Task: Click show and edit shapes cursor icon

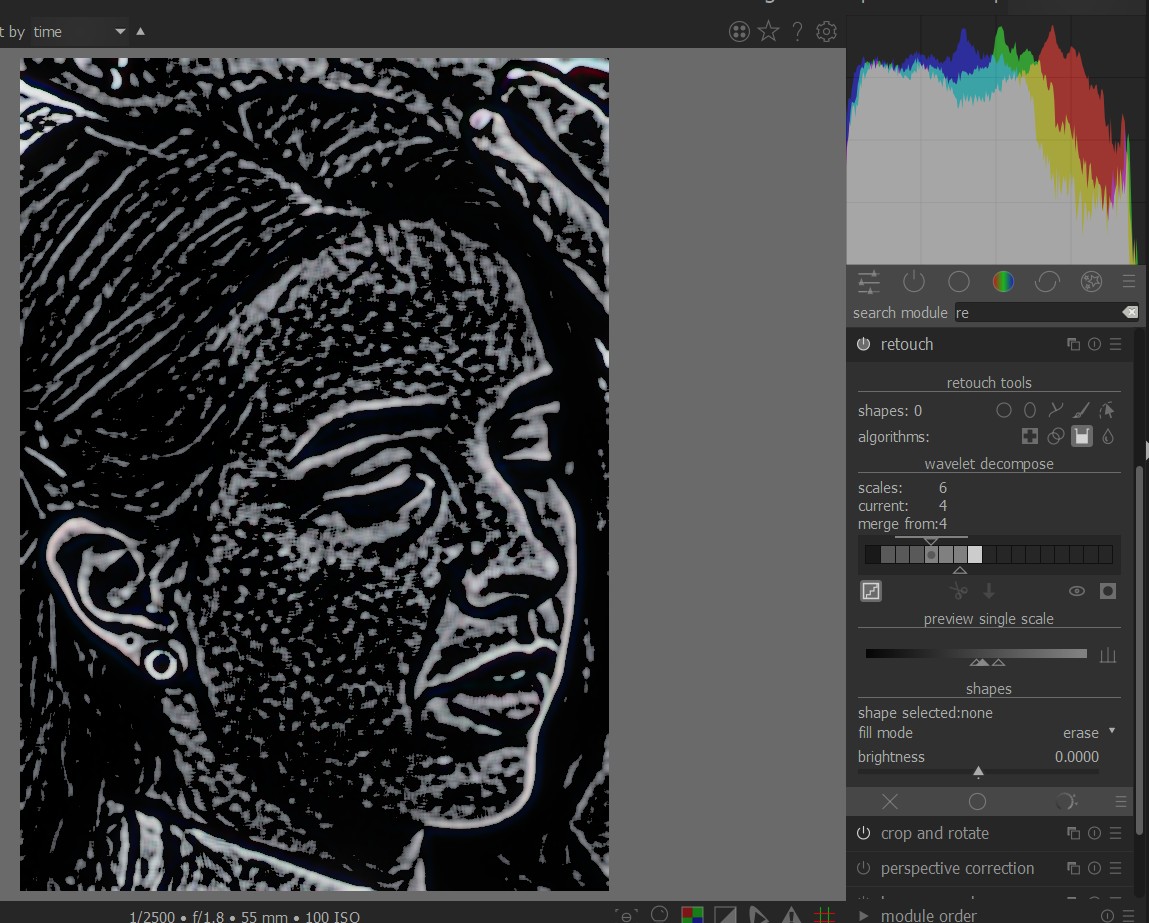Action: coord(1107,410)
